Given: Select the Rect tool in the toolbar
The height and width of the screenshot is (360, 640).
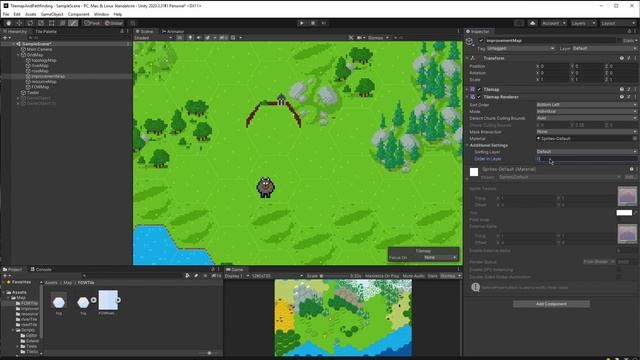Looking at the screenshot, I should (51, 23).
